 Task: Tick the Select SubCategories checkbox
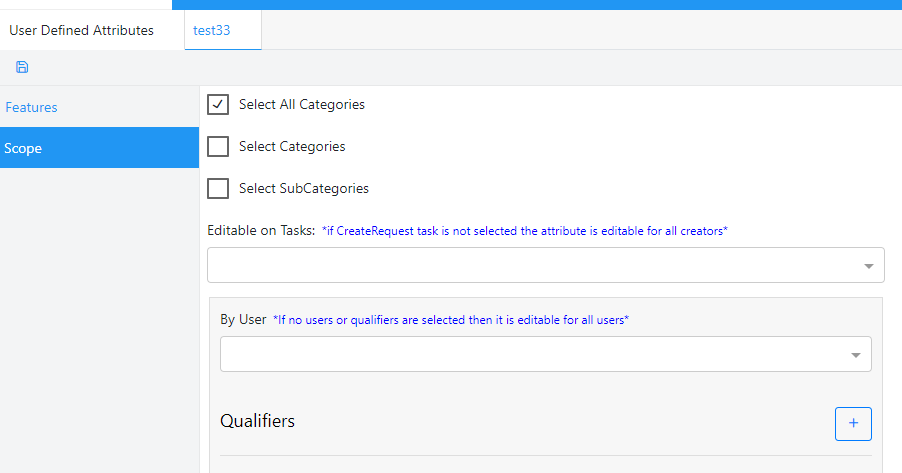click(x=218, y=188)
